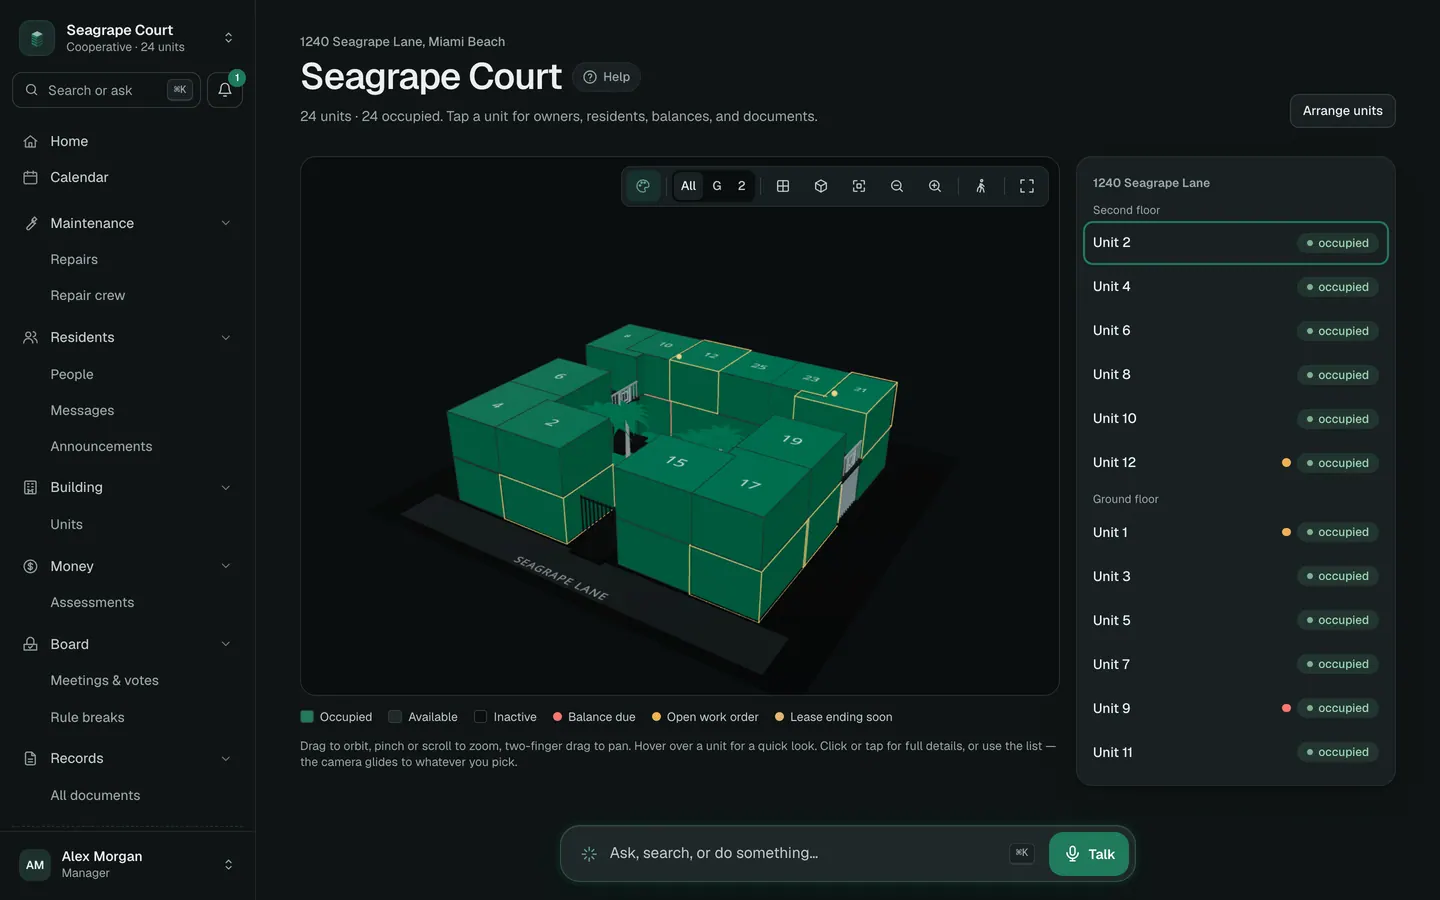Screen dimensions: 1440x900
Task: Collapse the Records section
Action: click(x=226, y=759)
